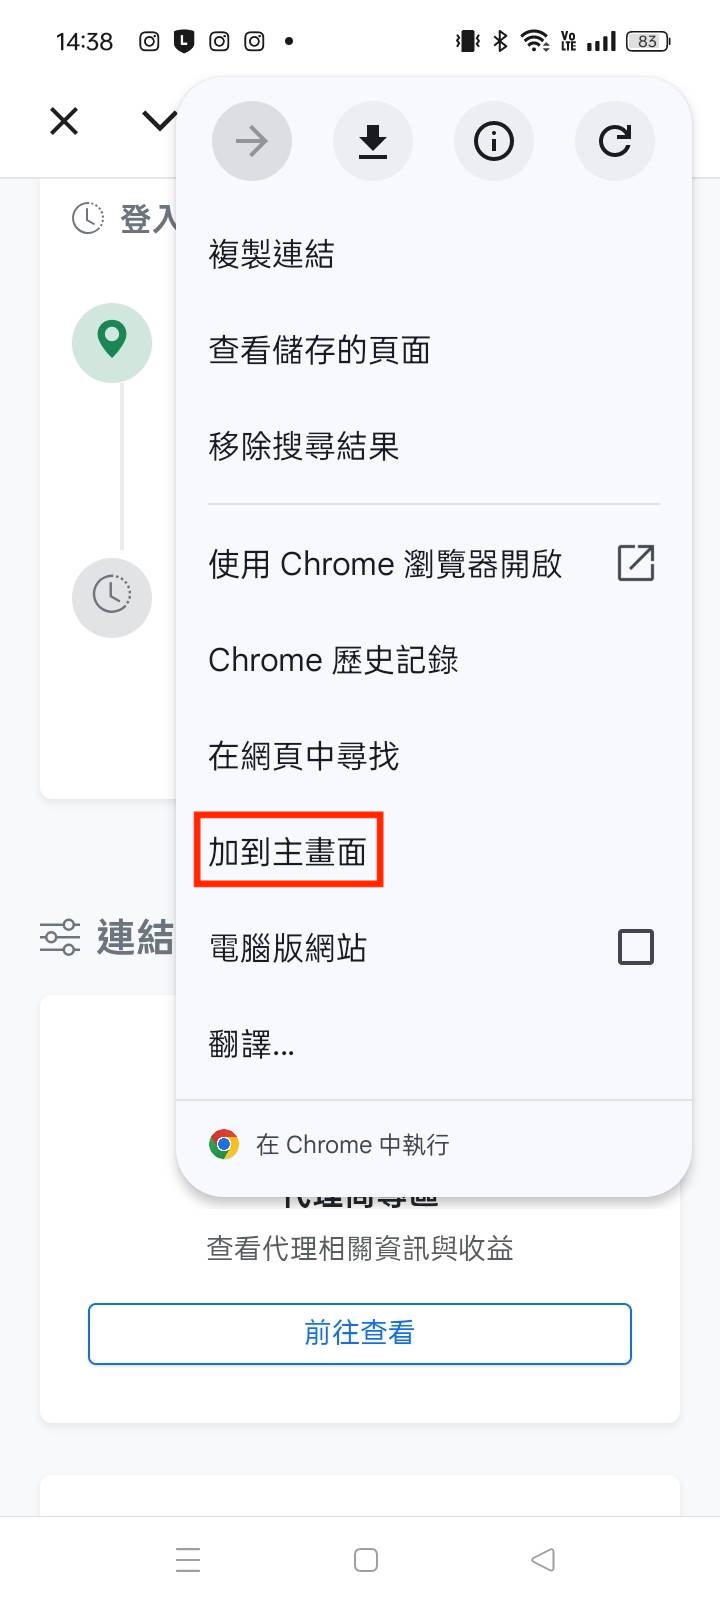
Task: Tap the Android back navigation triangle
Action: (x=543, y=1559)
